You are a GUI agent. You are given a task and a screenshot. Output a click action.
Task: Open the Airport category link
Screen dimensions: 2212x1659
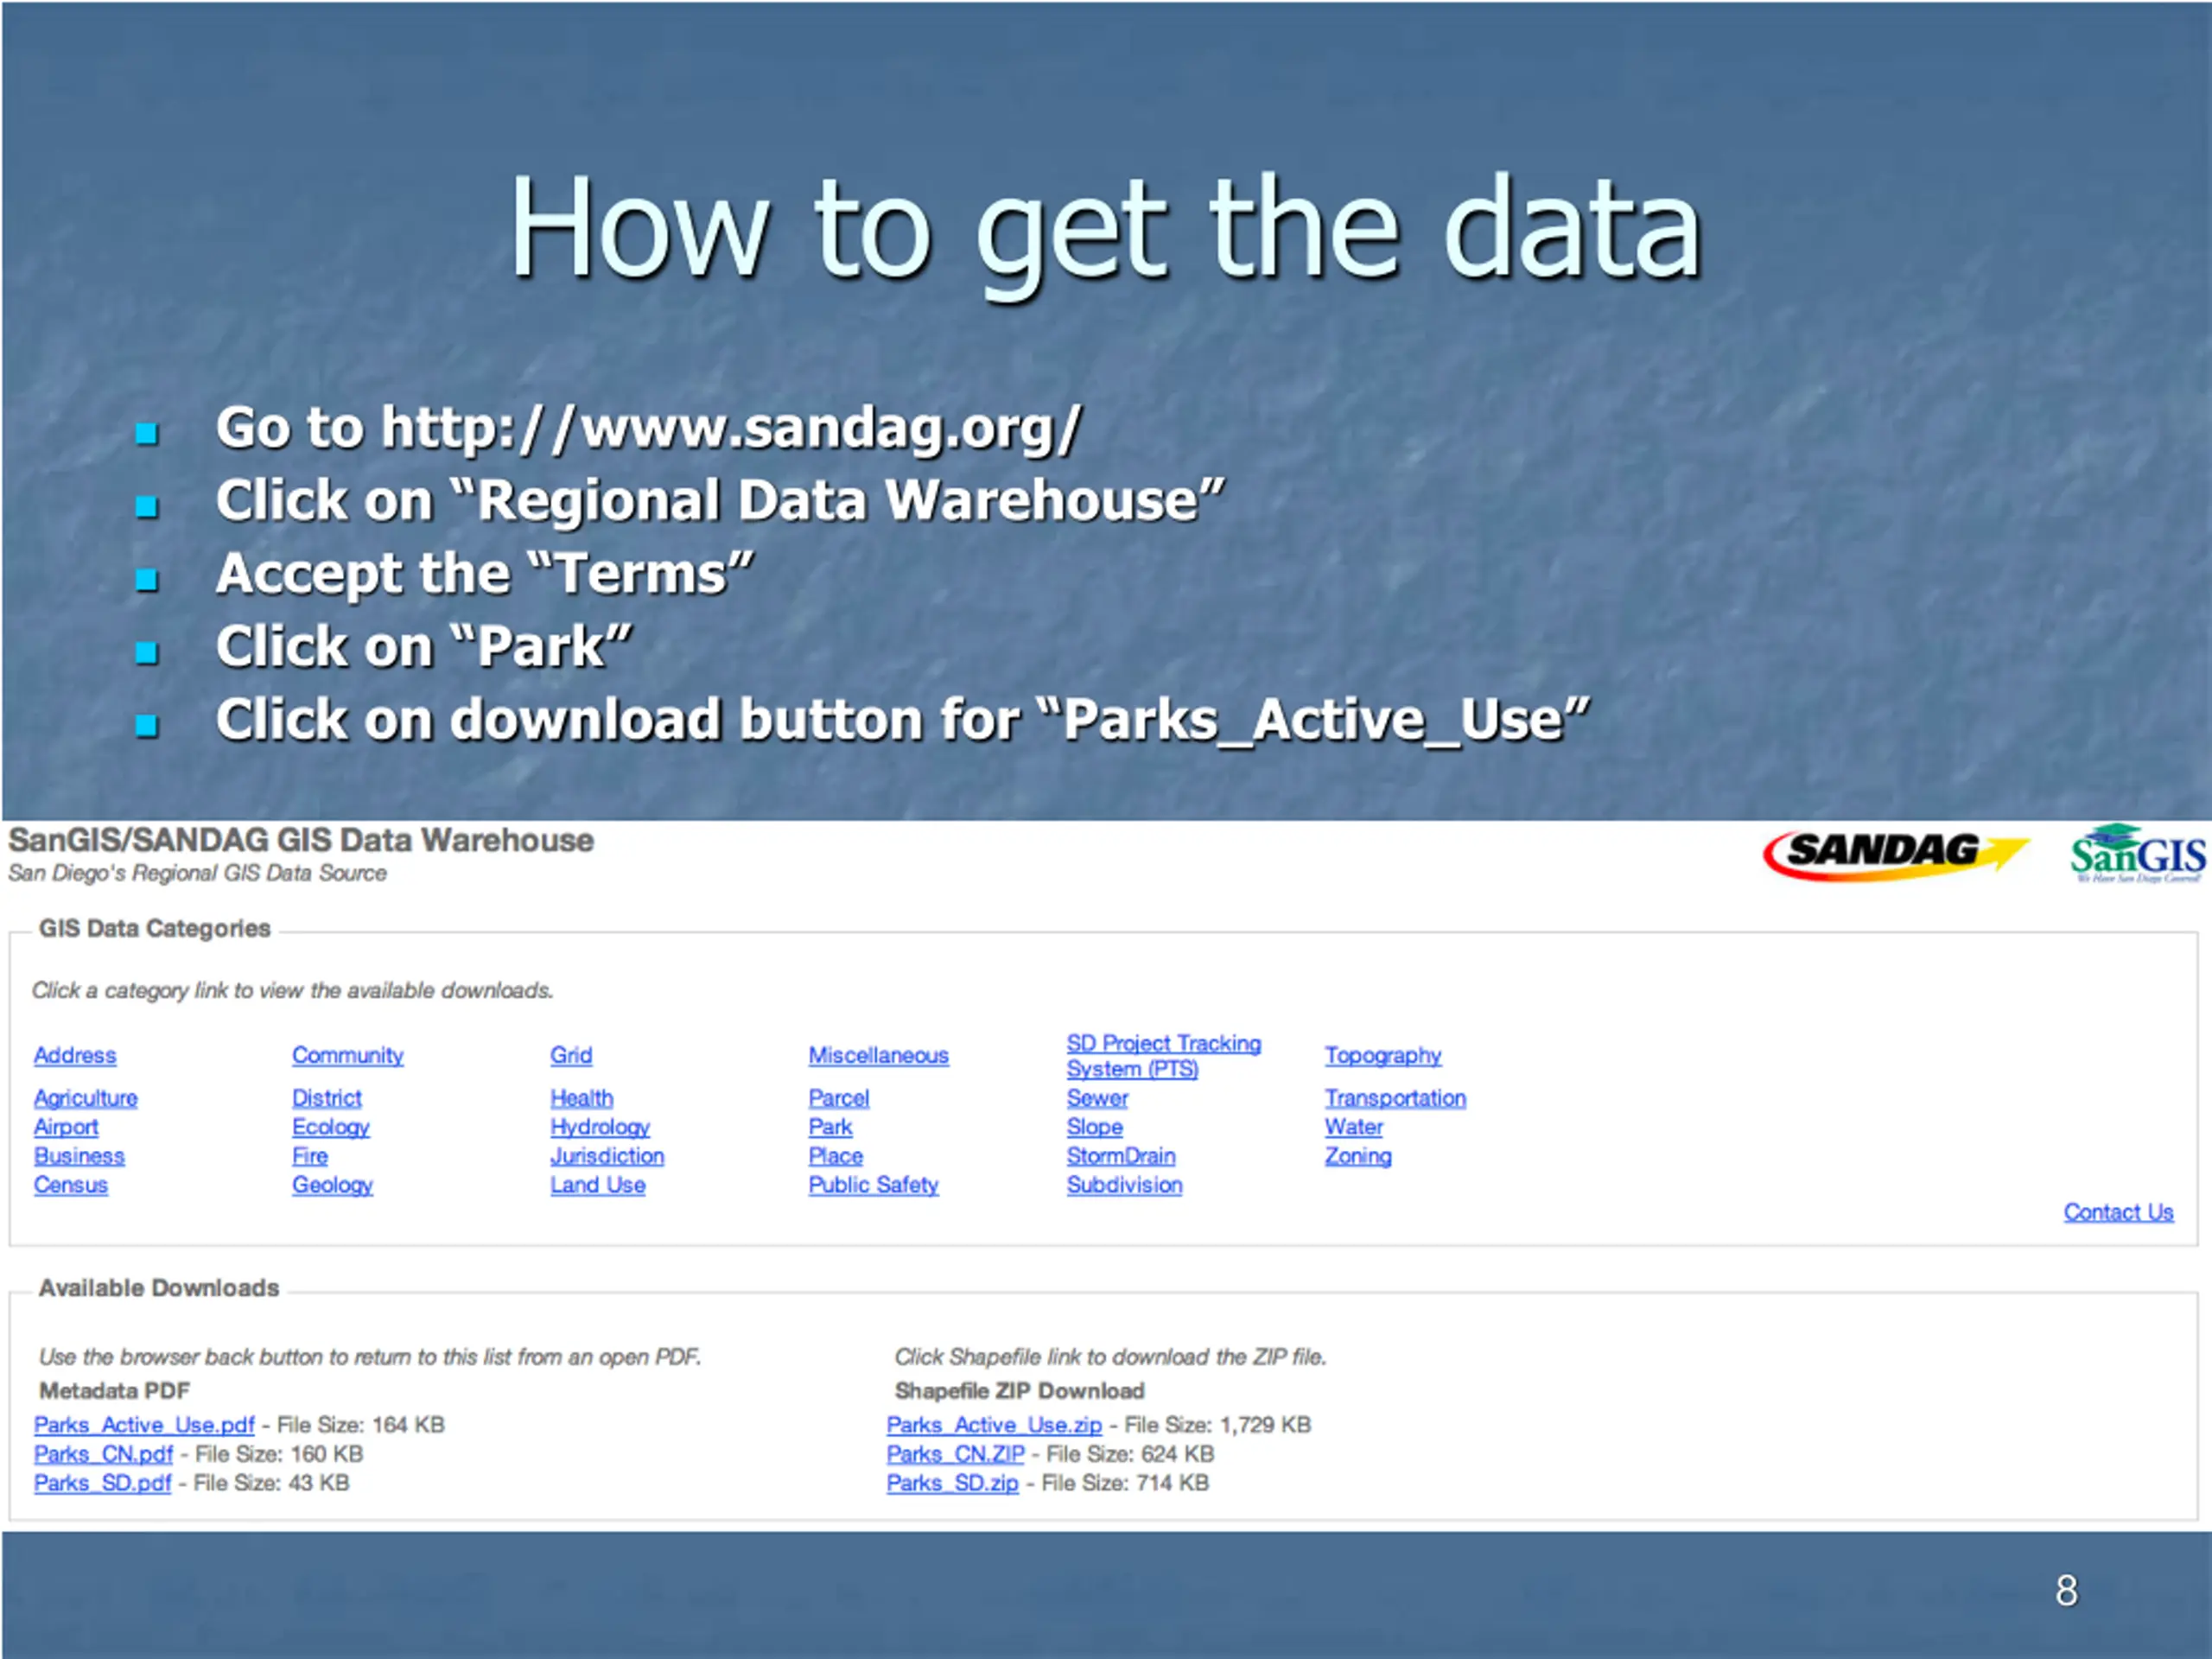pos(66,1127)
